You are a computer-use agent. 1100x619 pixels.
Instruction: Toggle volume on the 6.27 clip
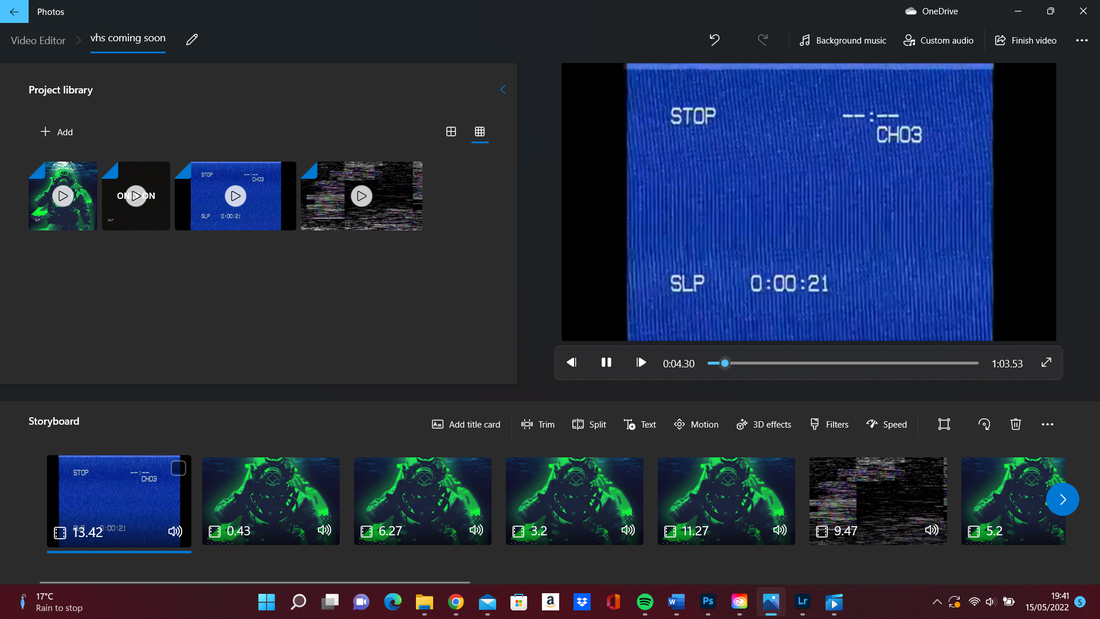[x=476, y=531]
